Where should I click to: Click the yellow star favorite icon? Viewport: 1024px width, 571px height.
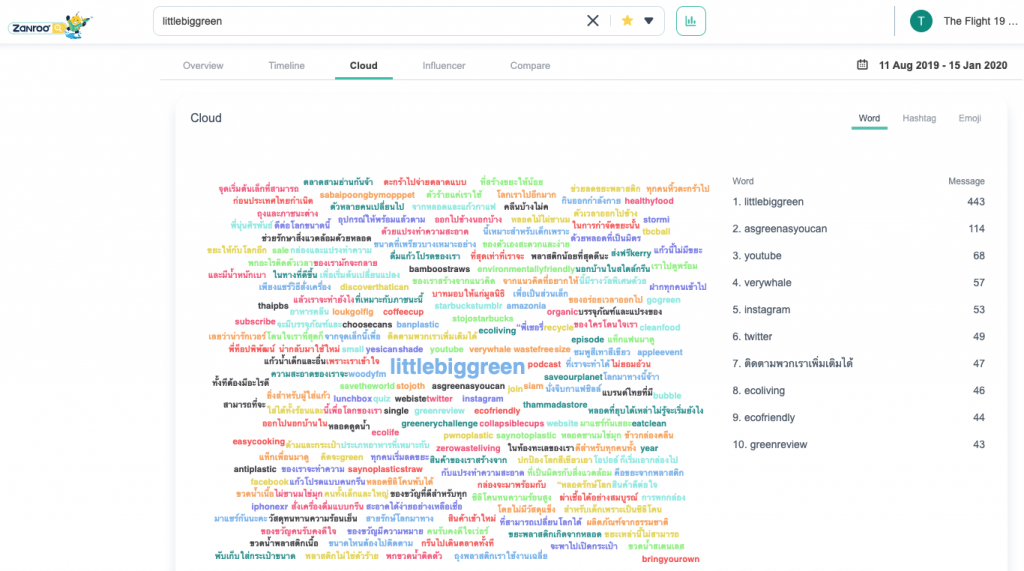coord(627,21)
